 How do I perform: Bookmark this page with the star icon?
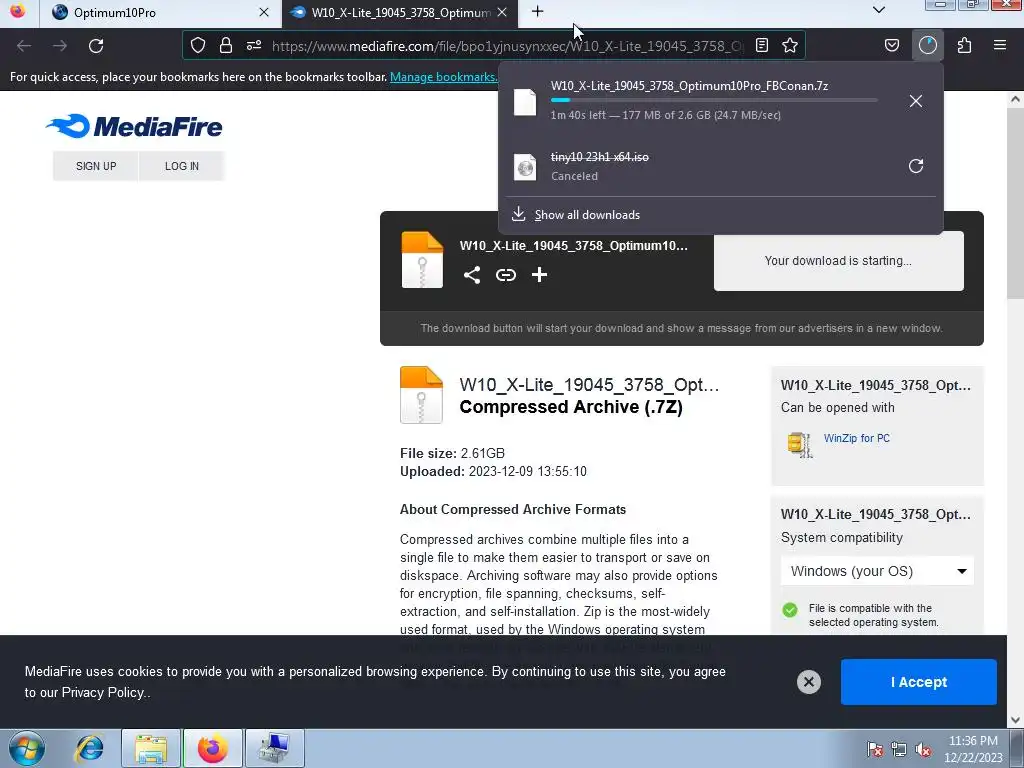tap(790, 45)
